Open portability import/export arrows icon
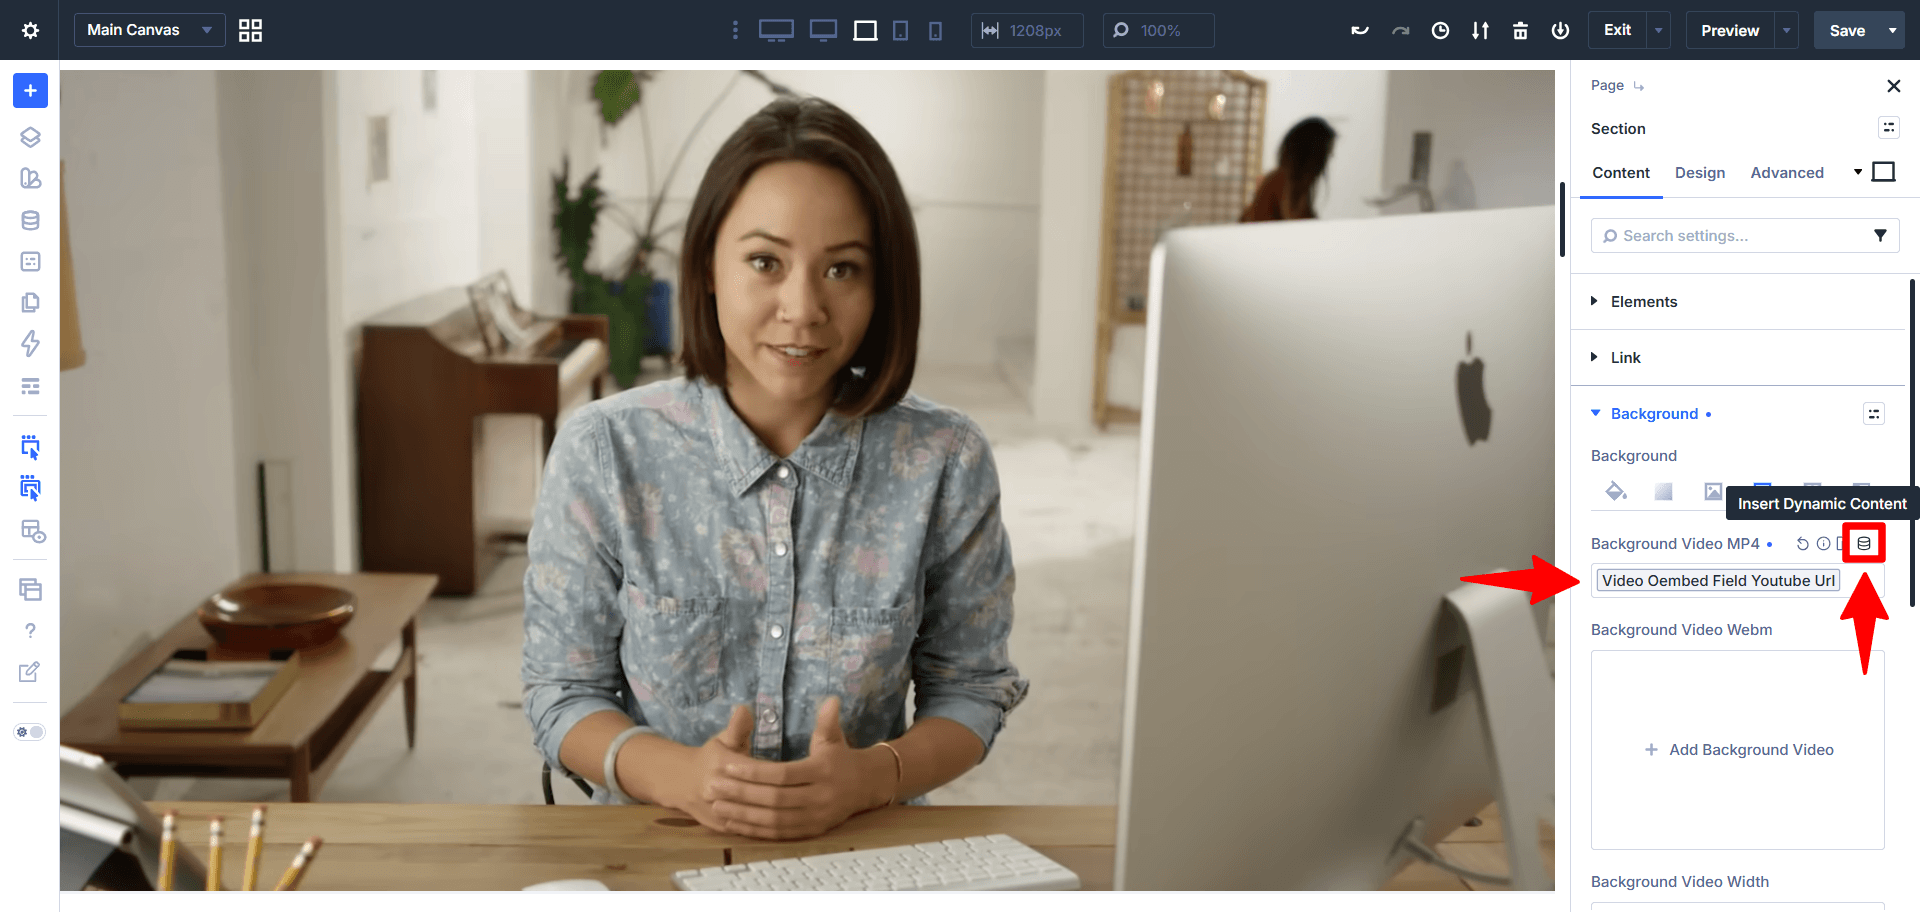This screenshot has height=912, width=1920. (1480, 30)
